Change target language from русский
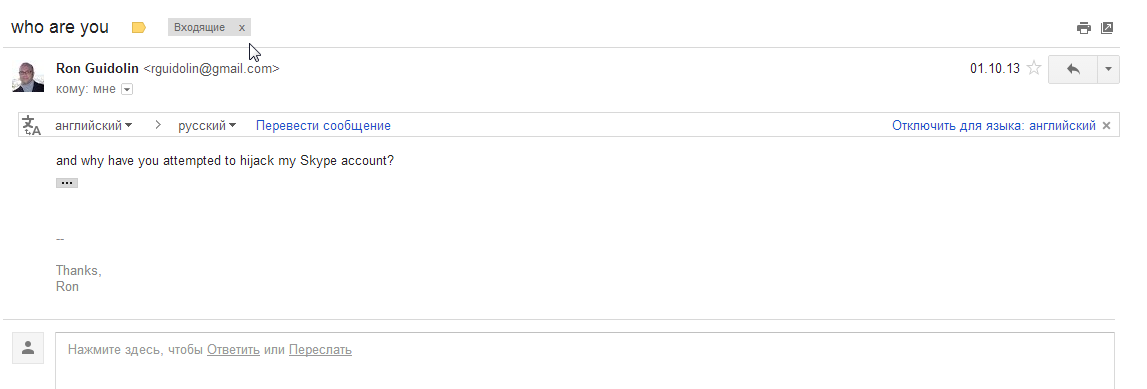The image size is (1147, 389). click(207, 126)
